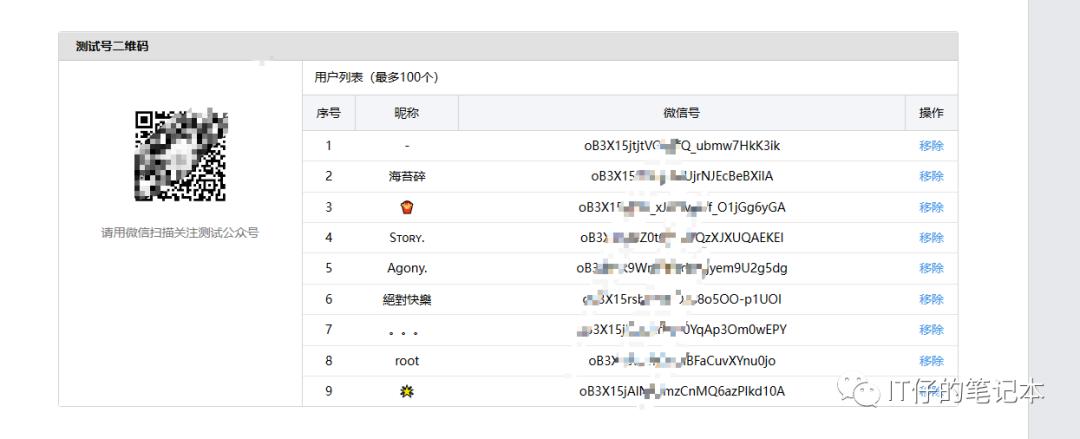The image size is (1080, 439).
Task: Click 移除 link for user 海苔碎
Action: pyautogui.click(x=931, y=176)
